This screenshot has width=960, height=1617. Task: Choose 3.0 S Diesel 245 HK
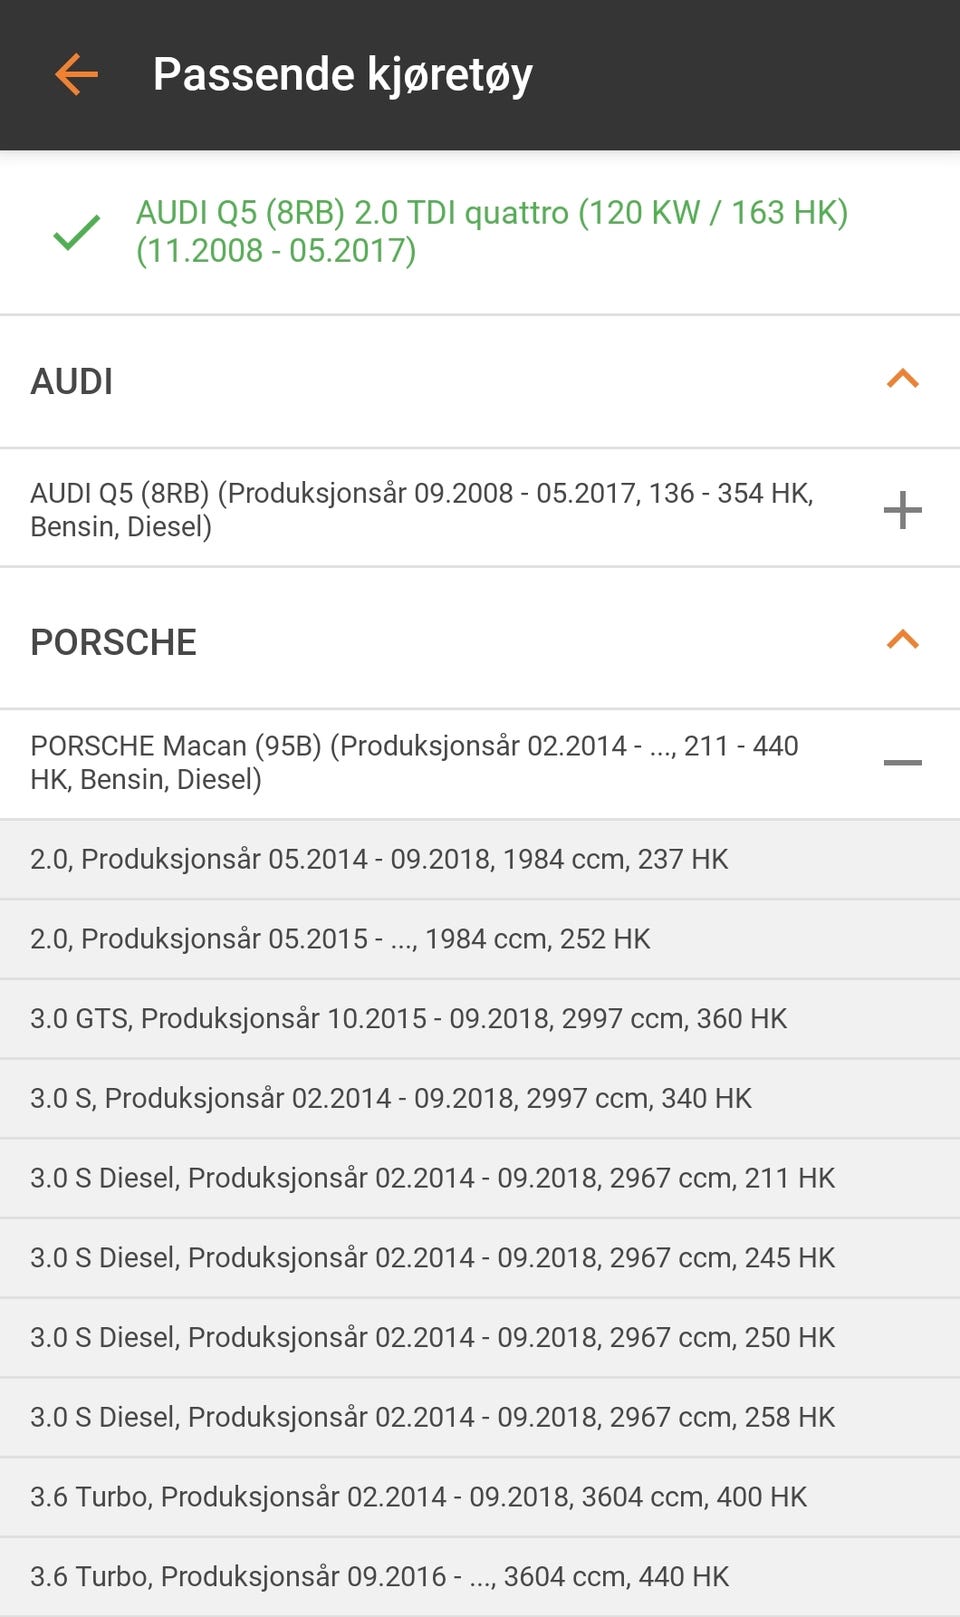[480, 1258]
